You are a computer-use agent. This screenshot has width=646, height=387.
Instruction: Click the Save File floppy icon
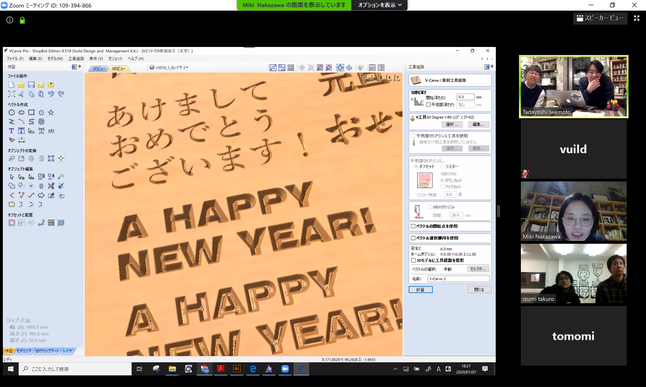click(x=31, y=85)
